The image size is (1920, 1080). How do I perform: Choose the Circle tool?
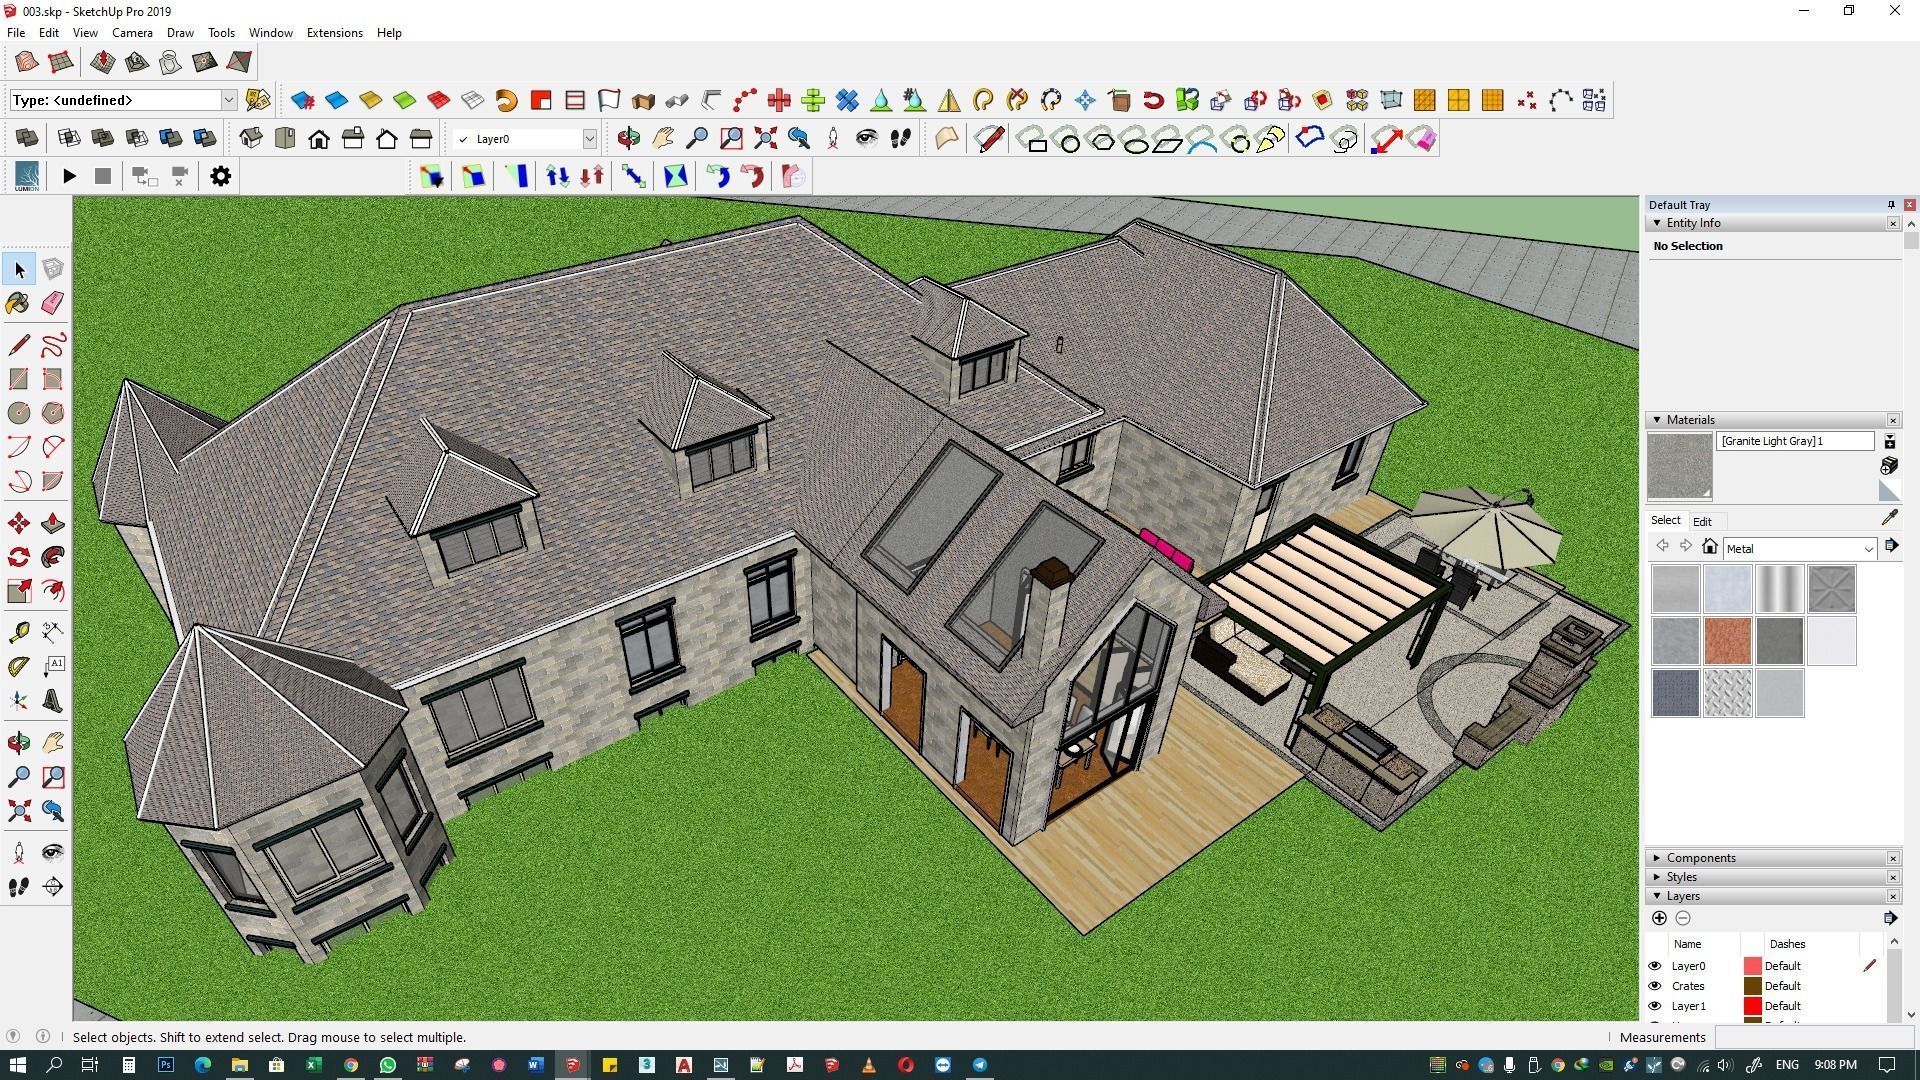pyautogui.click(x=19, y=413)
